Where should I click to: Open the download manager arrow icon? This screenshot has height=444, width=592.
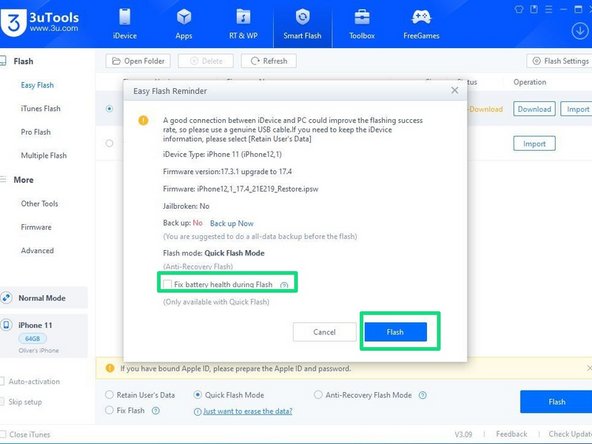(x=580, y=31)
